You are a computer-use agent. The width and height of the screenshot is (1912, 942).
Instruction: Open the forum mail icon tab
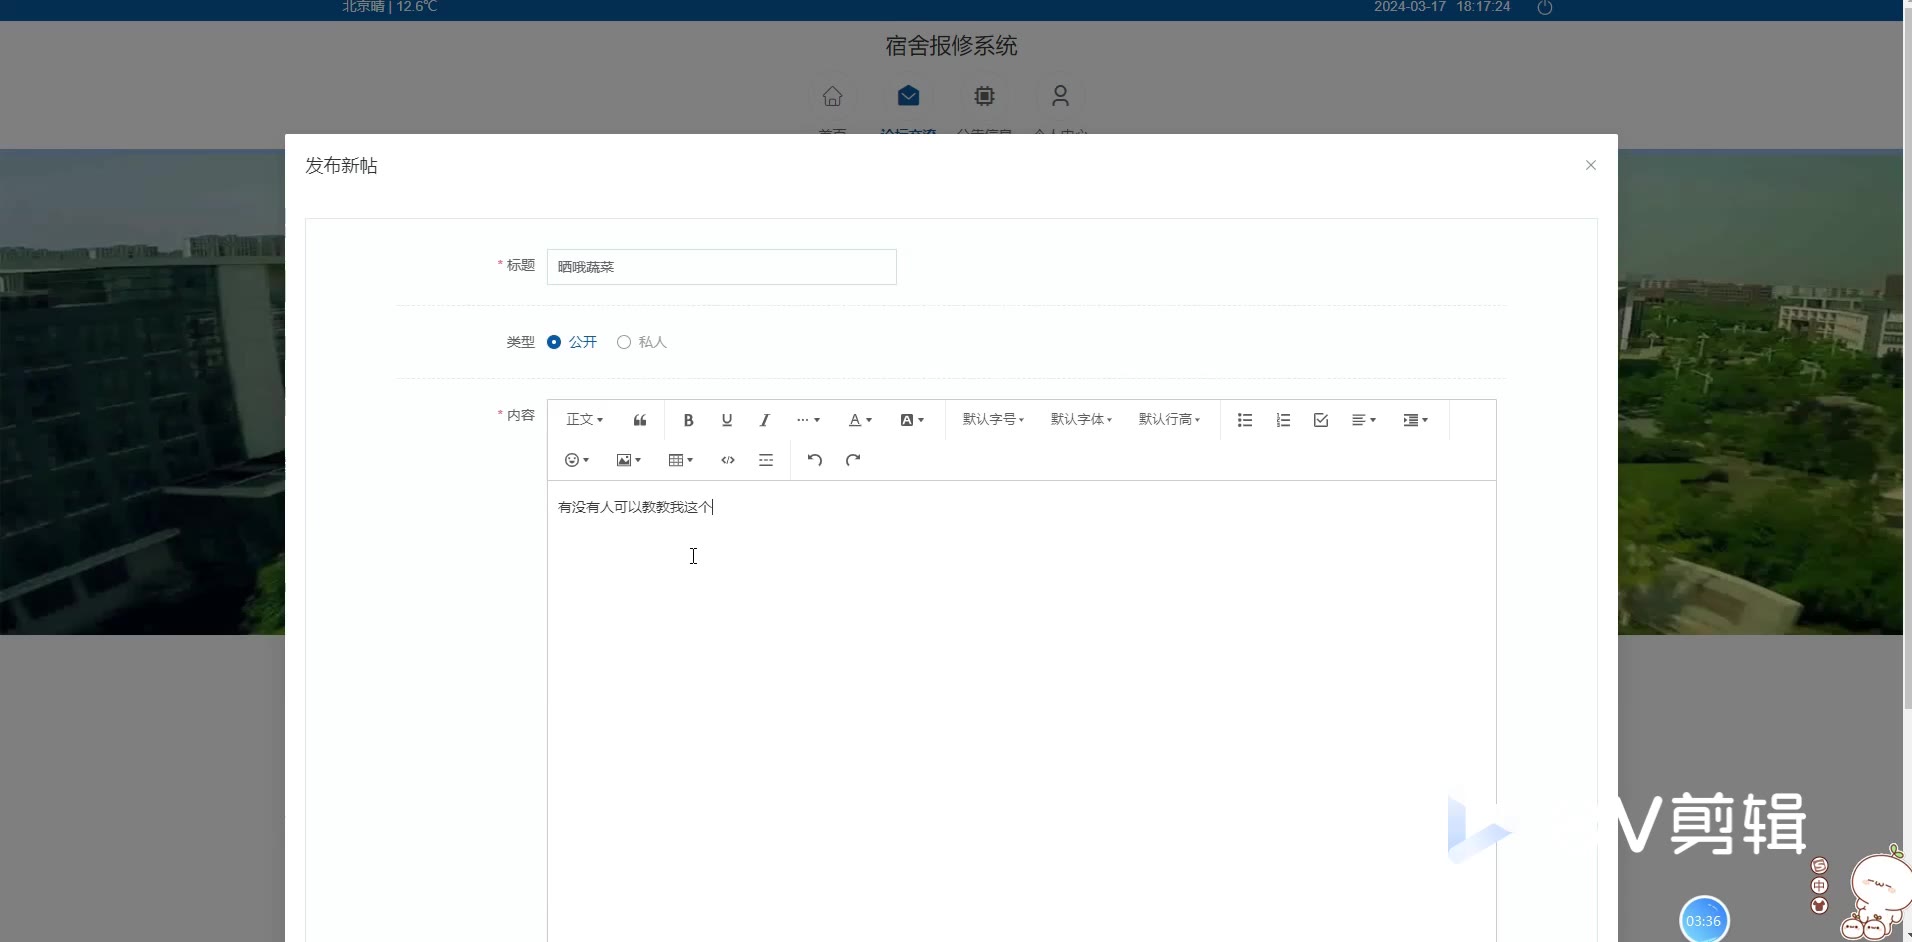908,96
